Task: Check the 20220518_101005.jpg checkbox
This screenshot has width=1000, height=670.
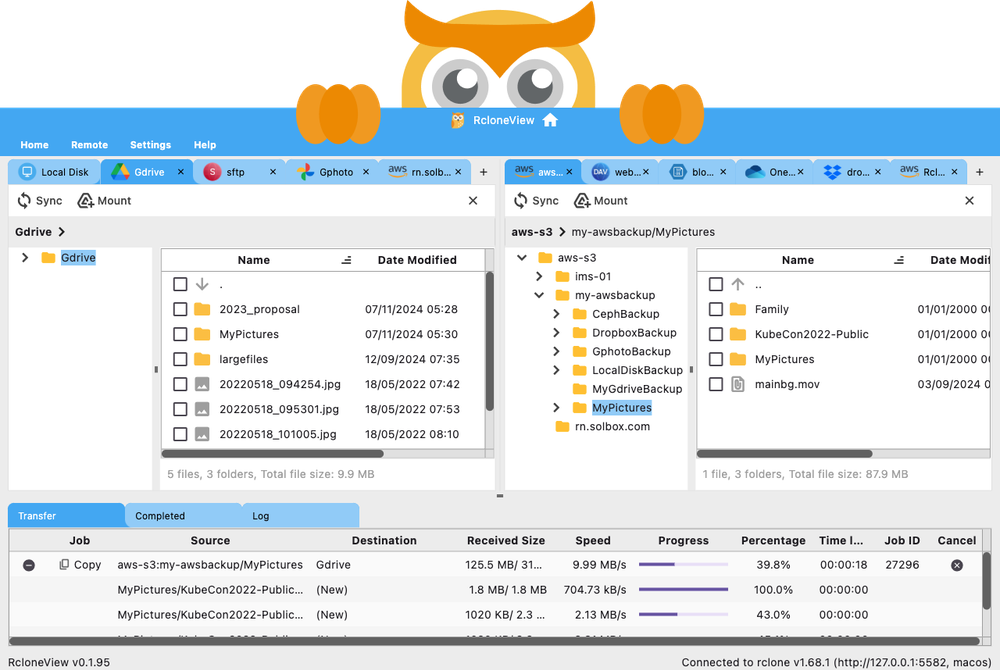Action: tap(180, 434)
